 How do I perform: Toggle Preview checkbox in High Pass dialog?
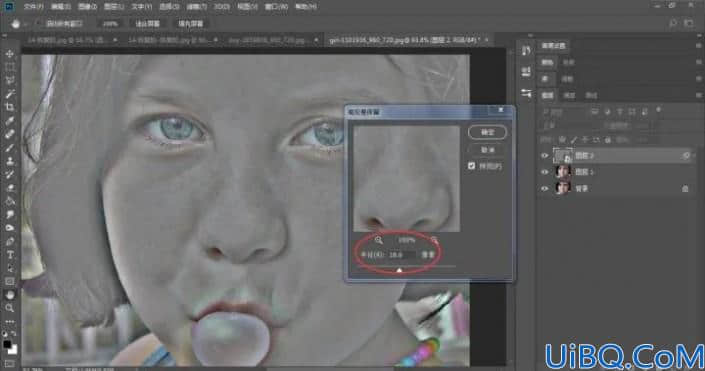click(x=471, y=166)
